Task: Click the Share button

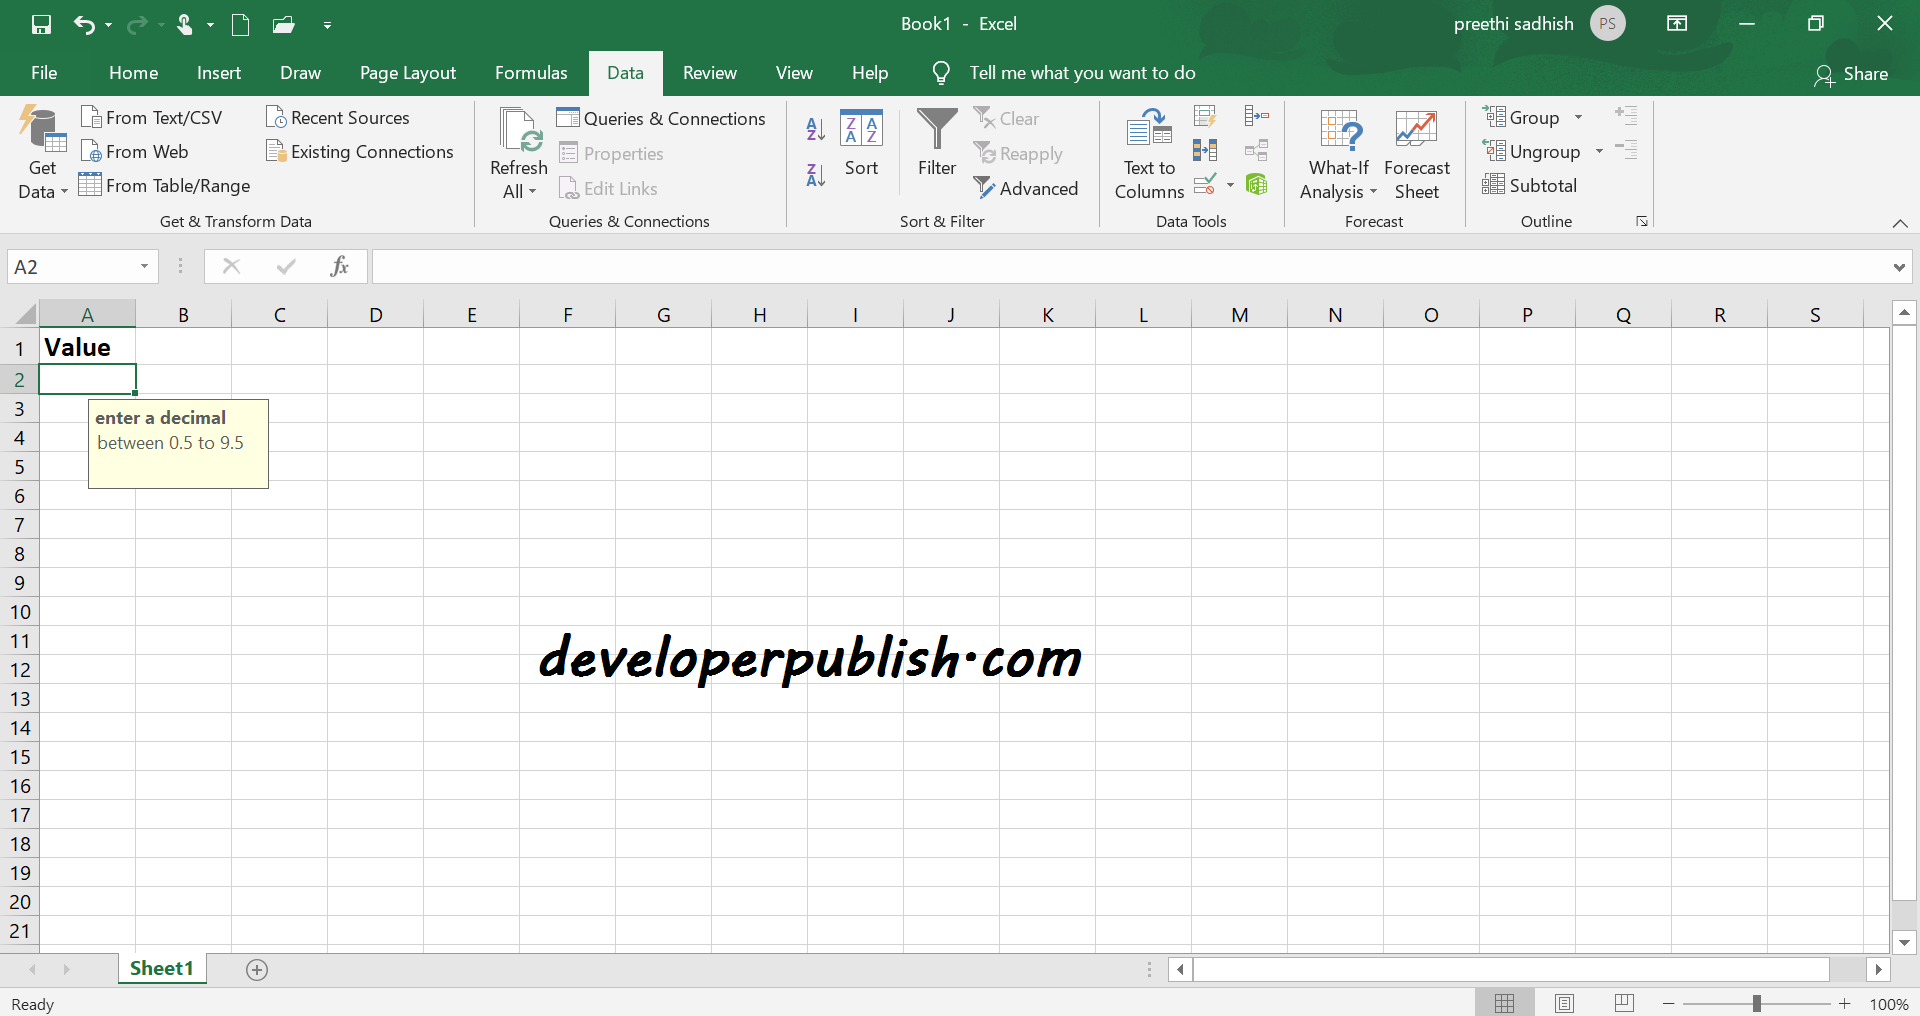Action: [1851, 74]
